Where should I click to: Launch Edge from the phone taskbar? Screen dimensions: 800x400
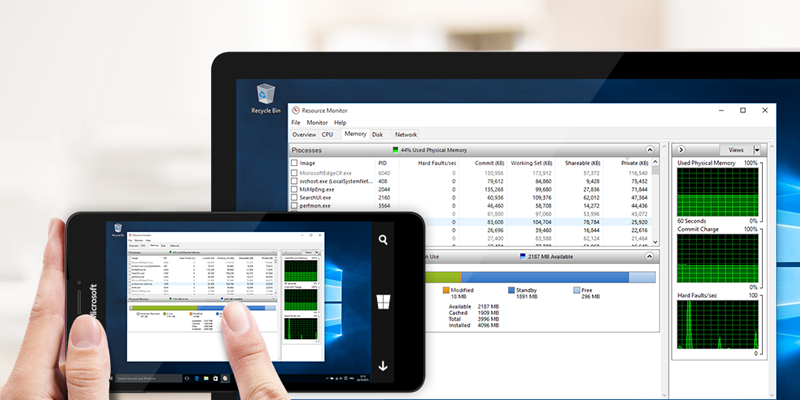point(196,379)
